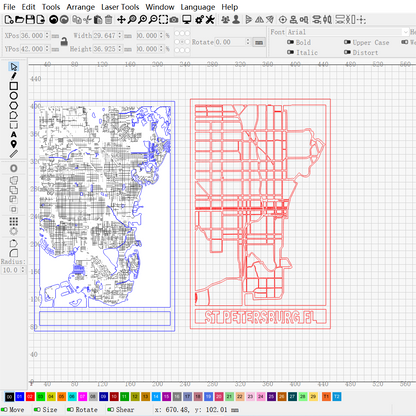Screen dimensions: 416x416
Task: Open the Tools menu
Action: pyautogui.click(x=51, y=7)
